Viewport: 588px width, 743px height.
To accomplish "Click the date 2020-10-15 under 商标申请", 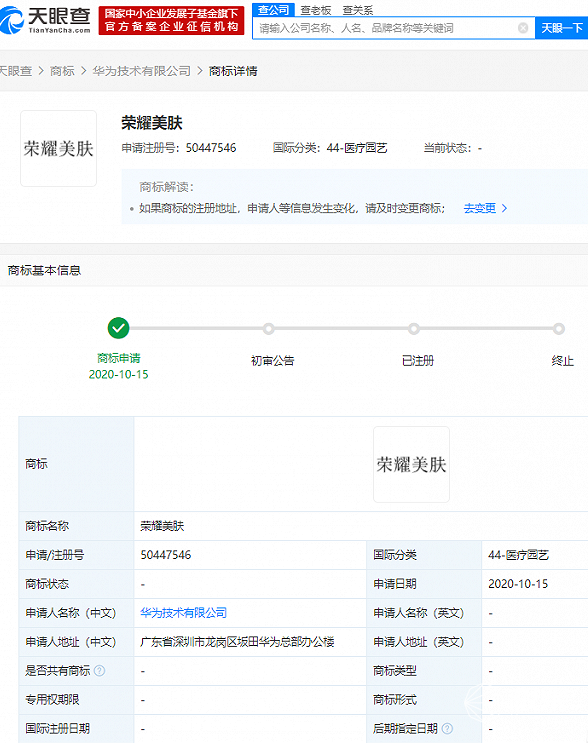I will 118,374.
